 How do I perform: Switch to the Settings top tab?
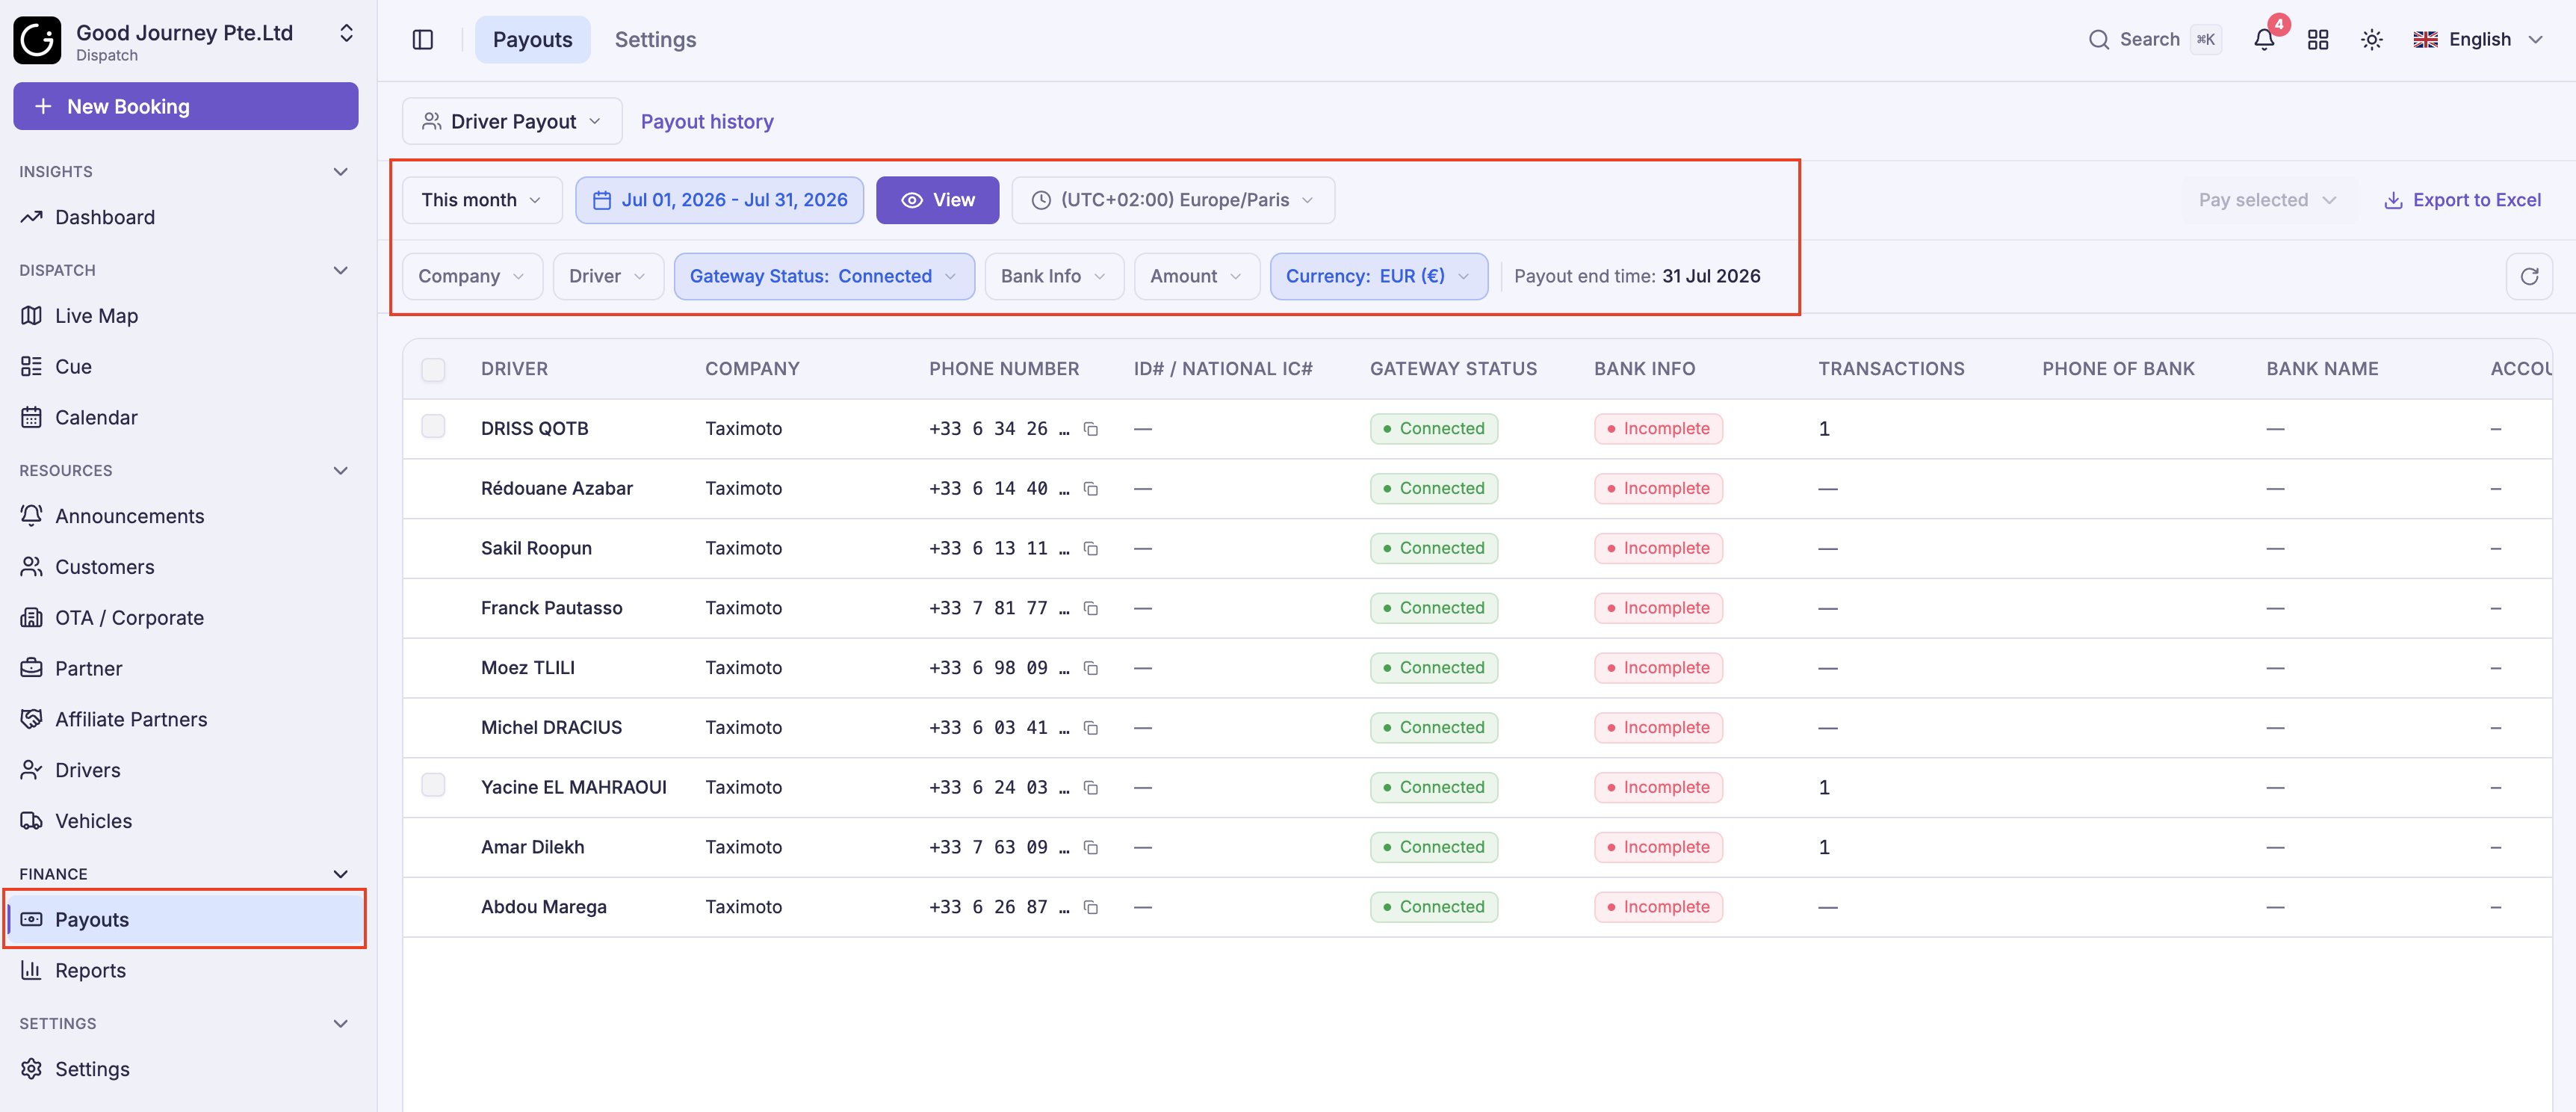(655, 40)
